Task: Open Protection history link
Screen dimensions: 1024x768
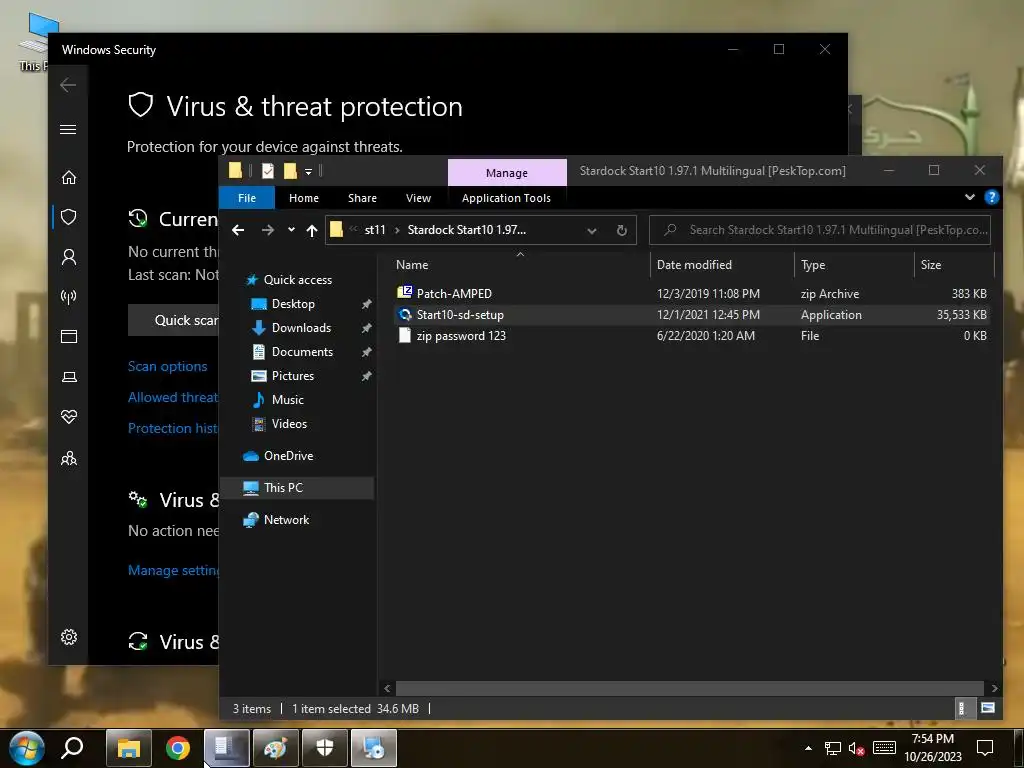Action: click(173, 428)
